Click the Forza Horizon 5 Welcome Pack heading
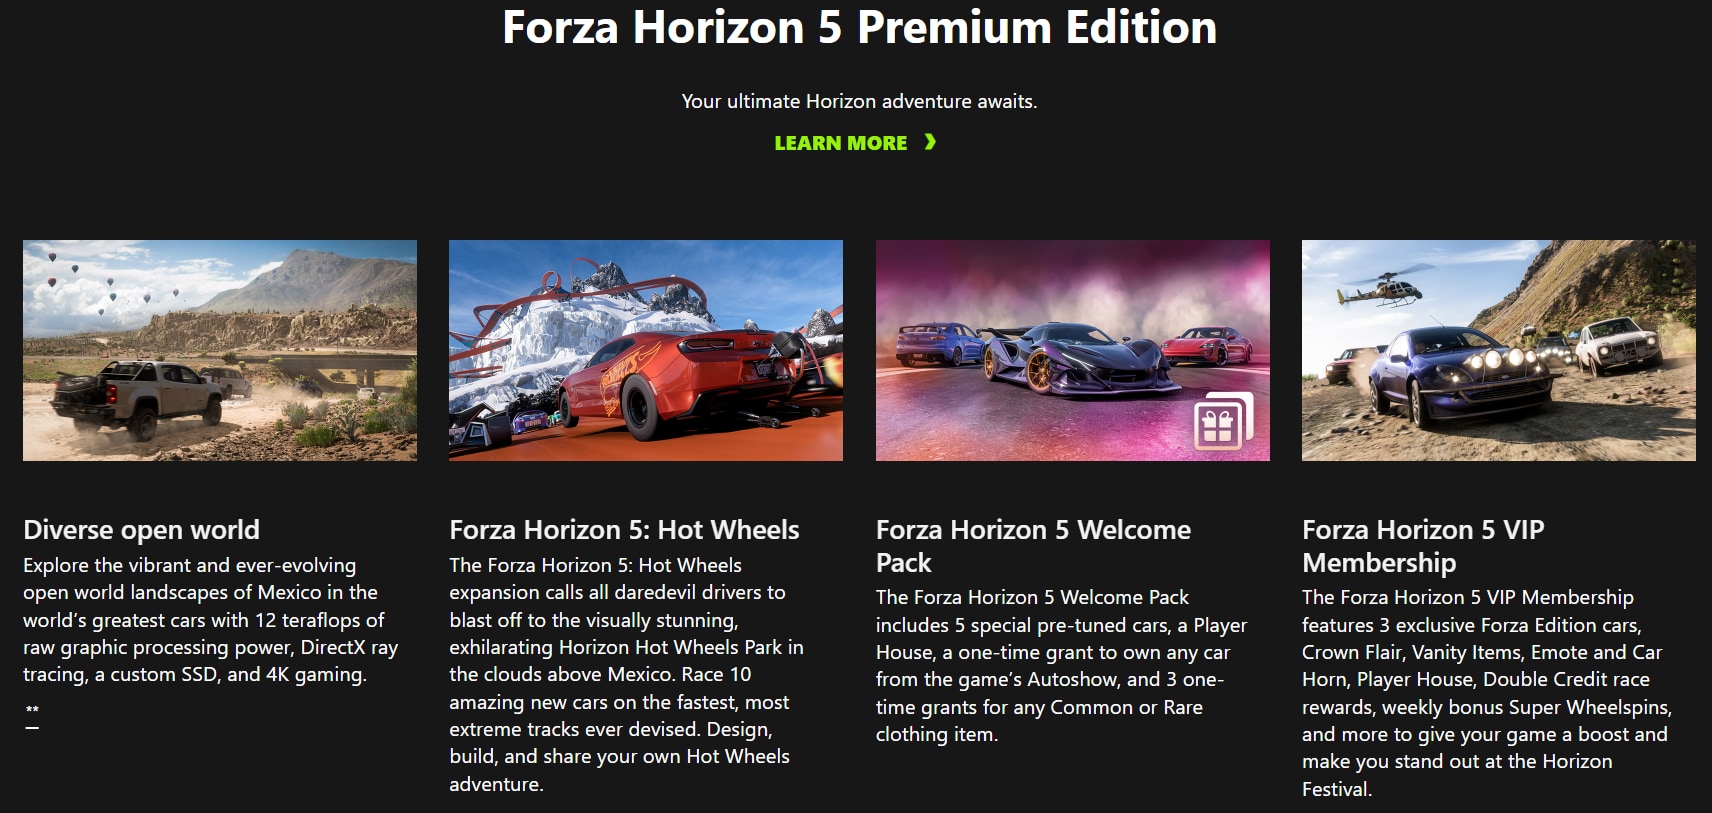The width and height of the screenshot is (1712, 813). (x=1033, y=546)
